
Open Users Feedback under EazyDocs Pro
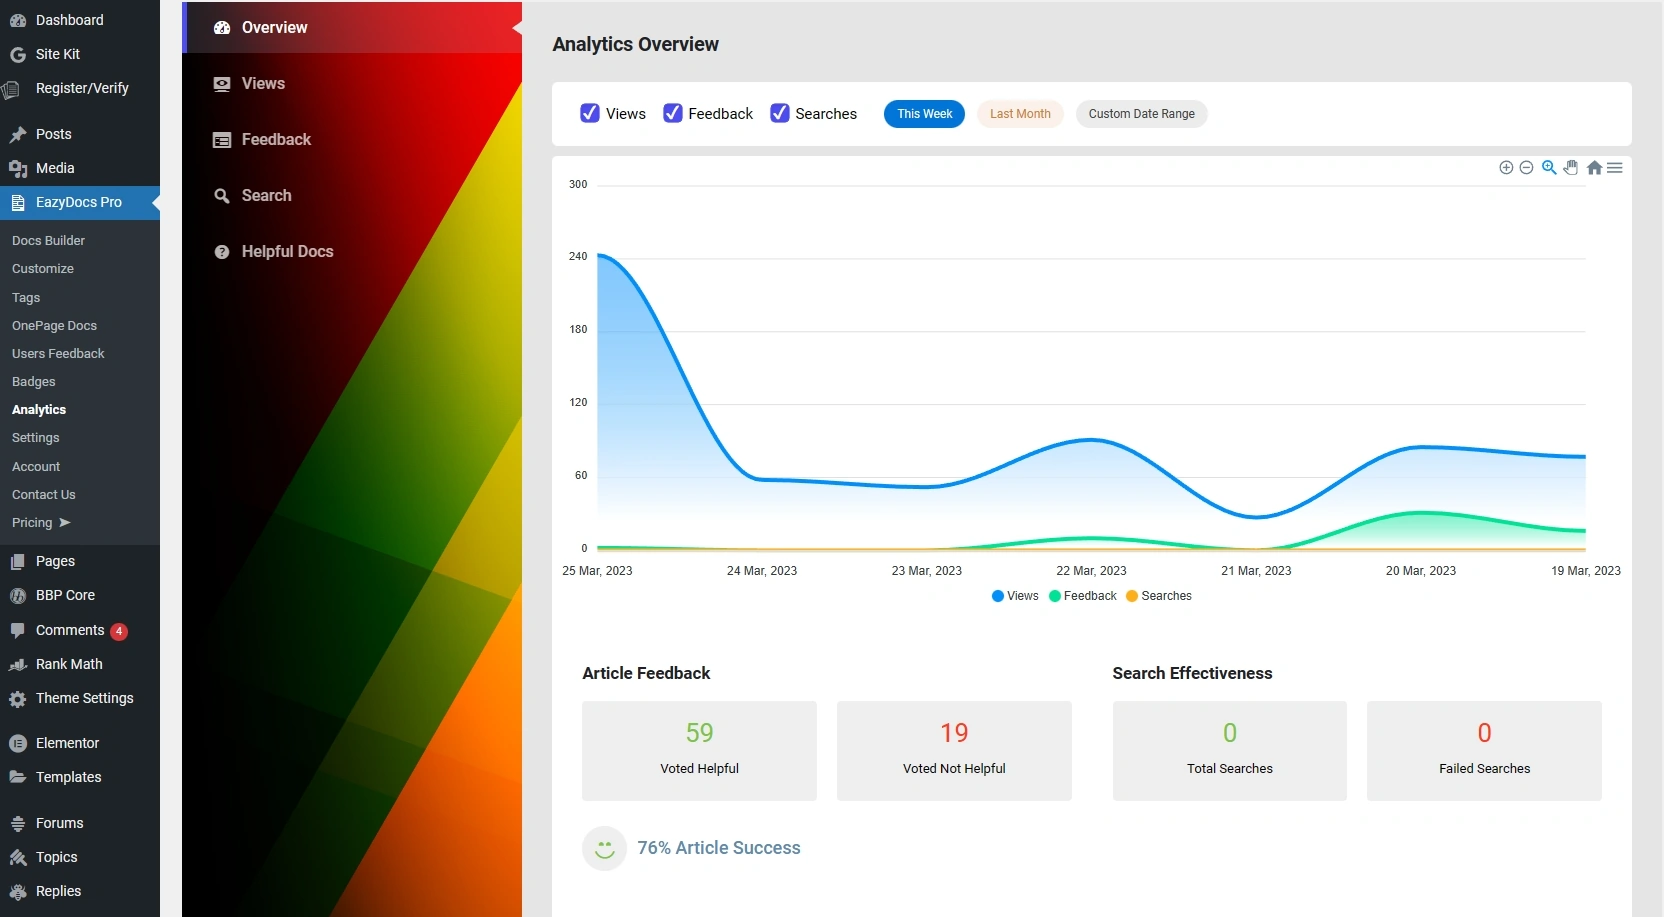click(58, 353)
